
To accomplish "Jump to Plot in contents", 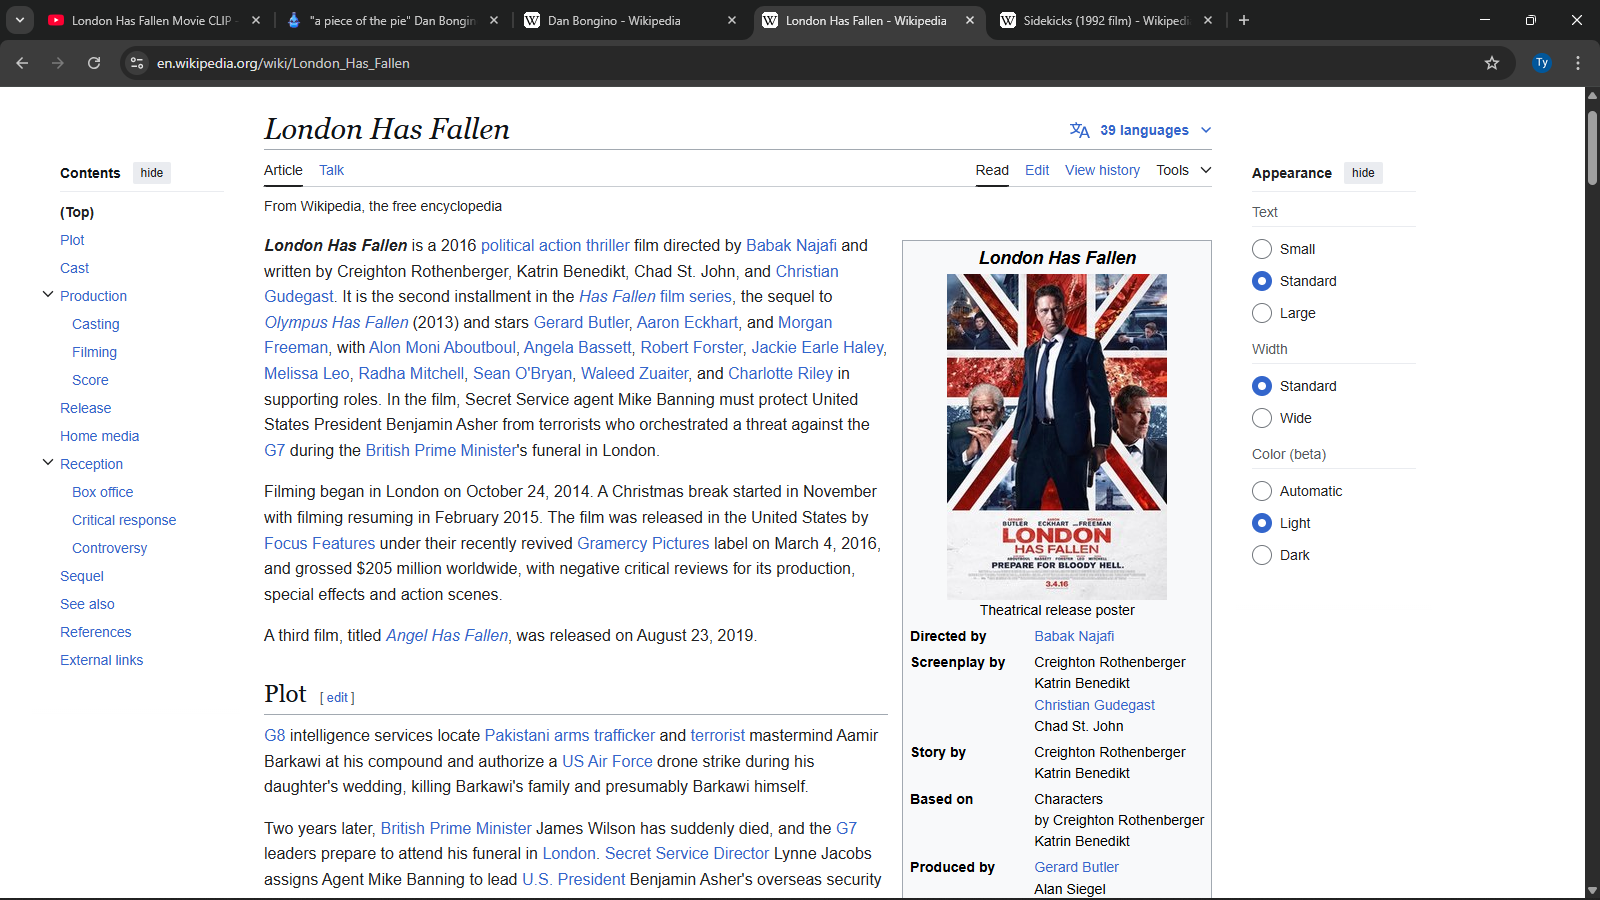I will [x=72, y=240].
